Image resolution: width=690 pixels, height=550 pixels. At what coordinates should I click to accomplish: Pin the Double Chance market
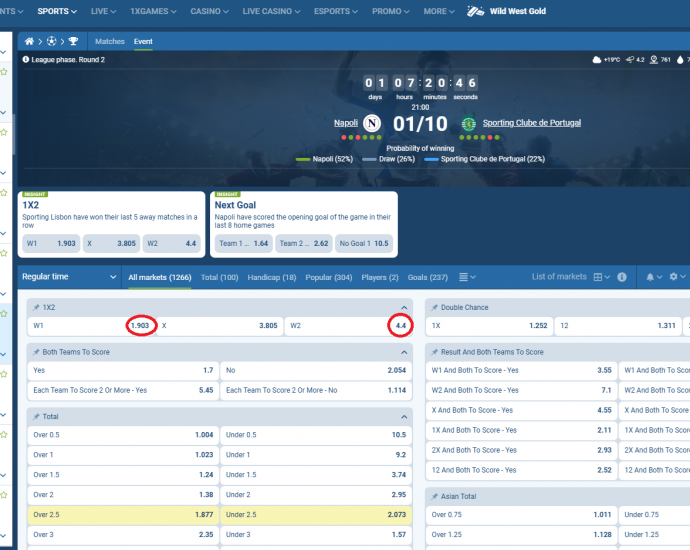click(x=434, y=307)
